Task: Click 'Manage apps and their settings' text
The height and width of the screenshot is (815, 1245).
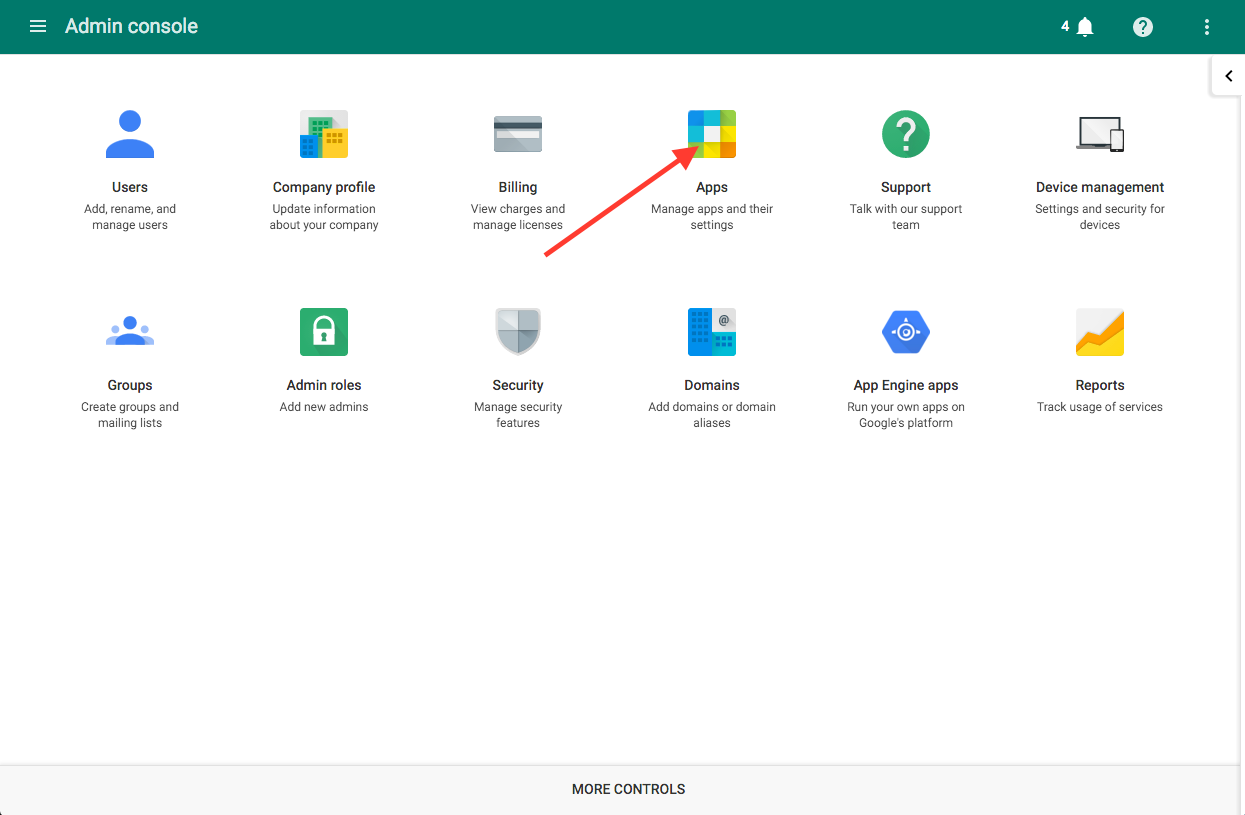Action: [x=712, y=217]
